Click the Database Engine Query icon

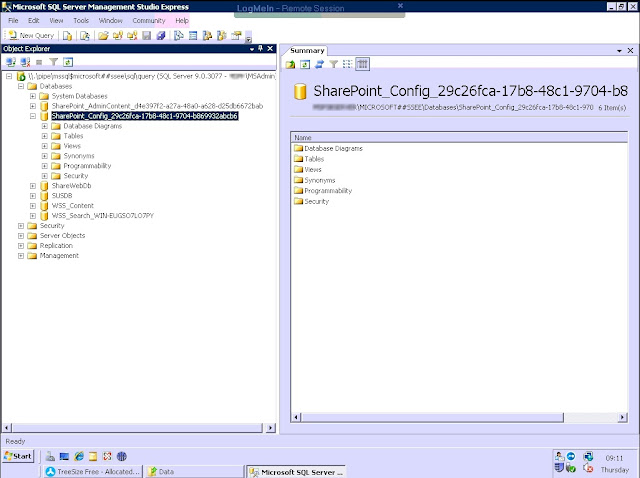[67, 36]
